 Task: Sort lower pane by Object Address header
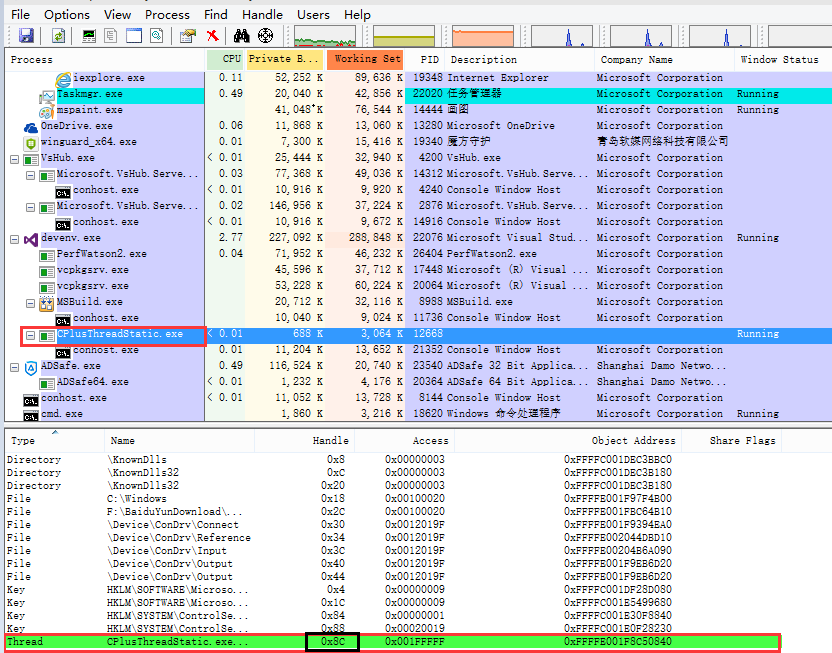tap(568, 440)
